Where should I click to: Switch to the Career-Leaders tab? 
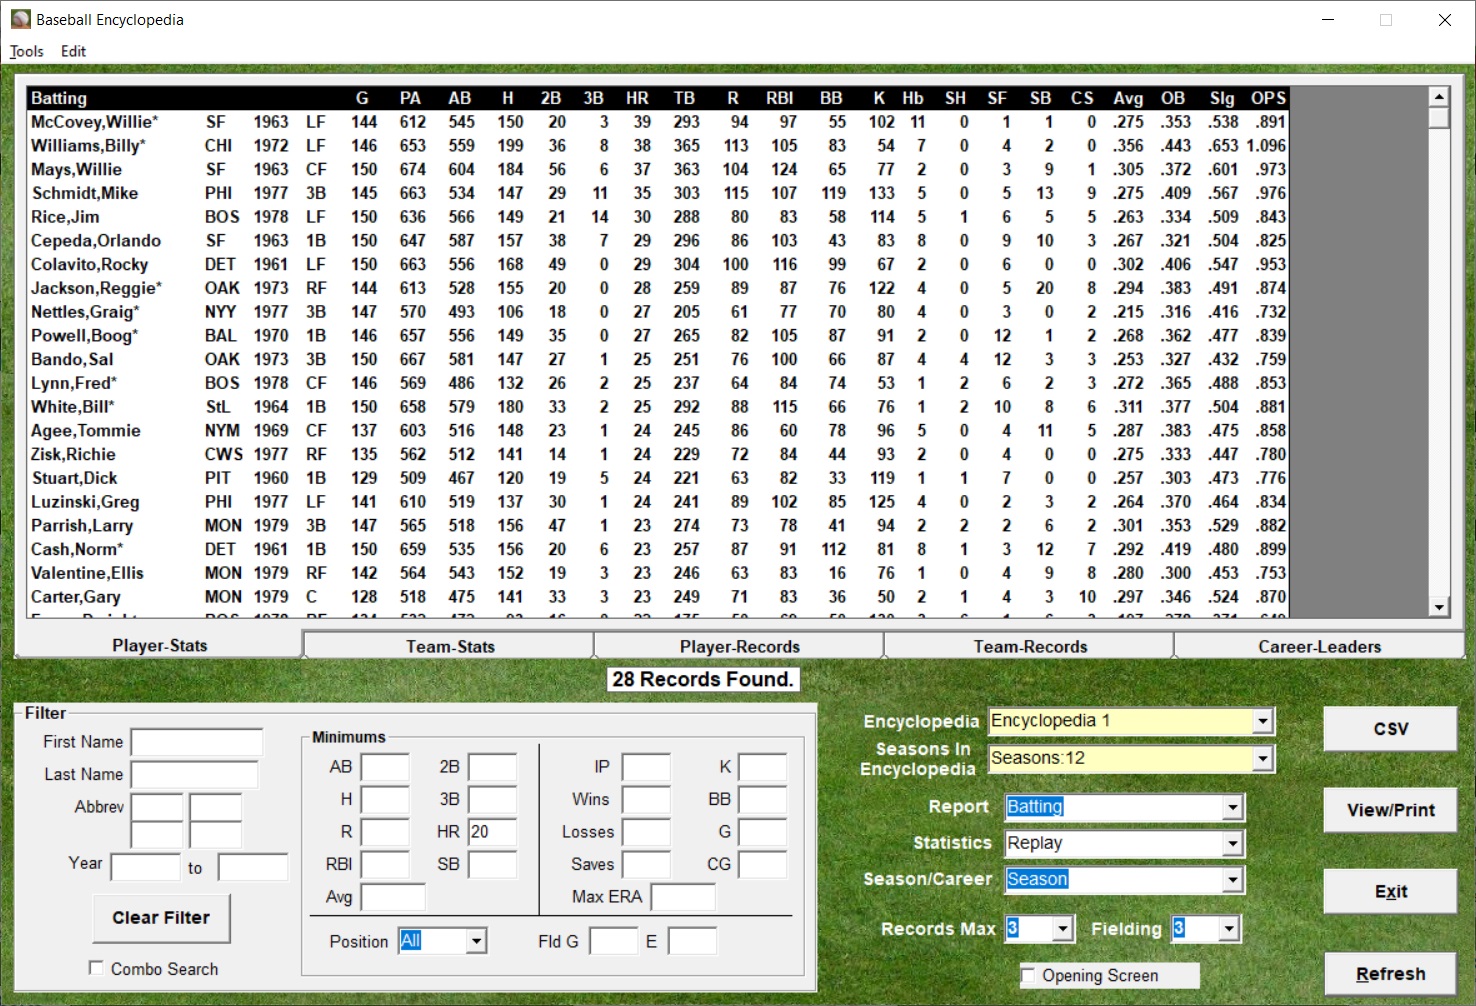tap(1319, 646)
